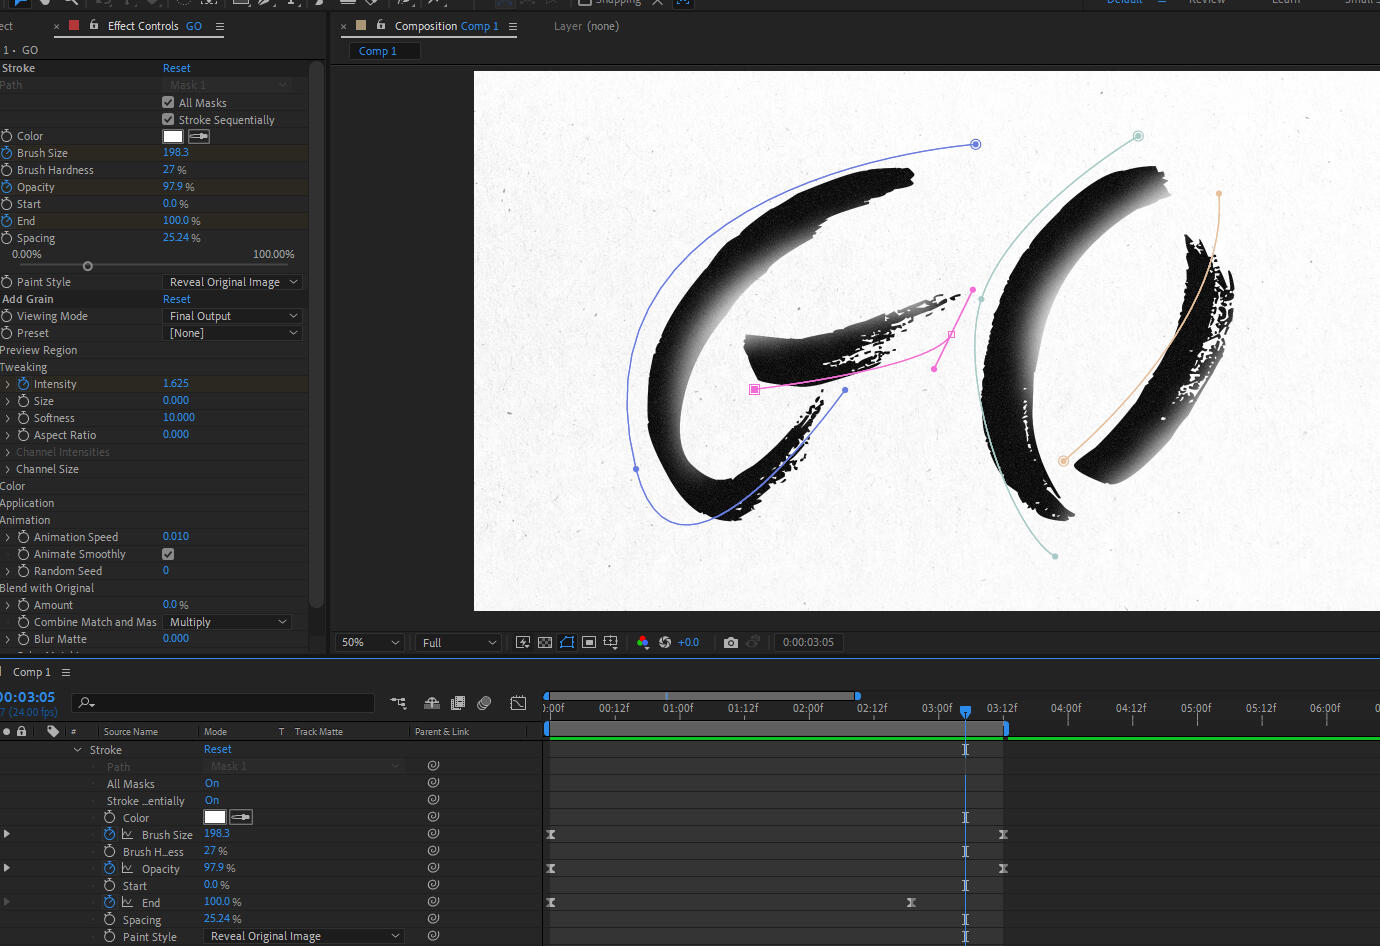The image size is (1380, 946).
Task: Open the Show Channel color management icon
Action: pyautogui.click(x=642, y=642)
